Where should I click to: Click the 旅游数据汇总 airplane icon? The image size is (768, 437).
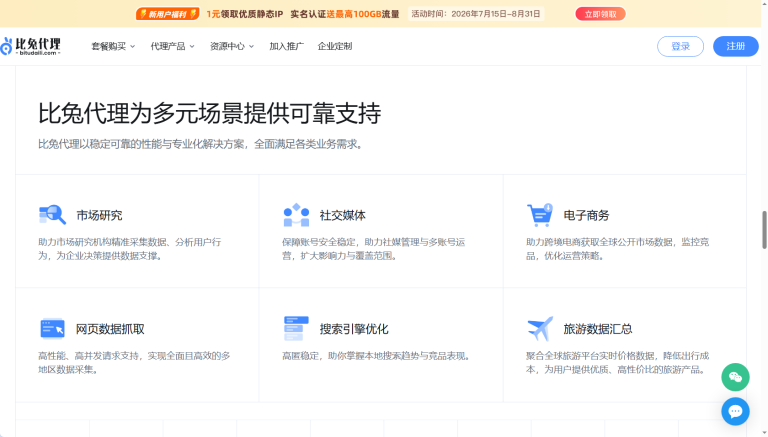click(x=540, y=329)
